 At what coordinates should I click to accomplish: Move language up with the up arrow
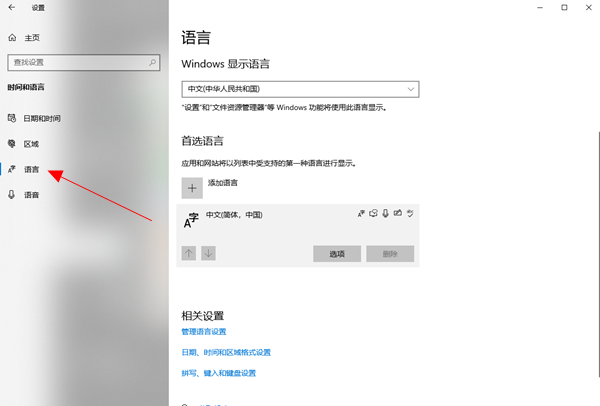point(189,253)
